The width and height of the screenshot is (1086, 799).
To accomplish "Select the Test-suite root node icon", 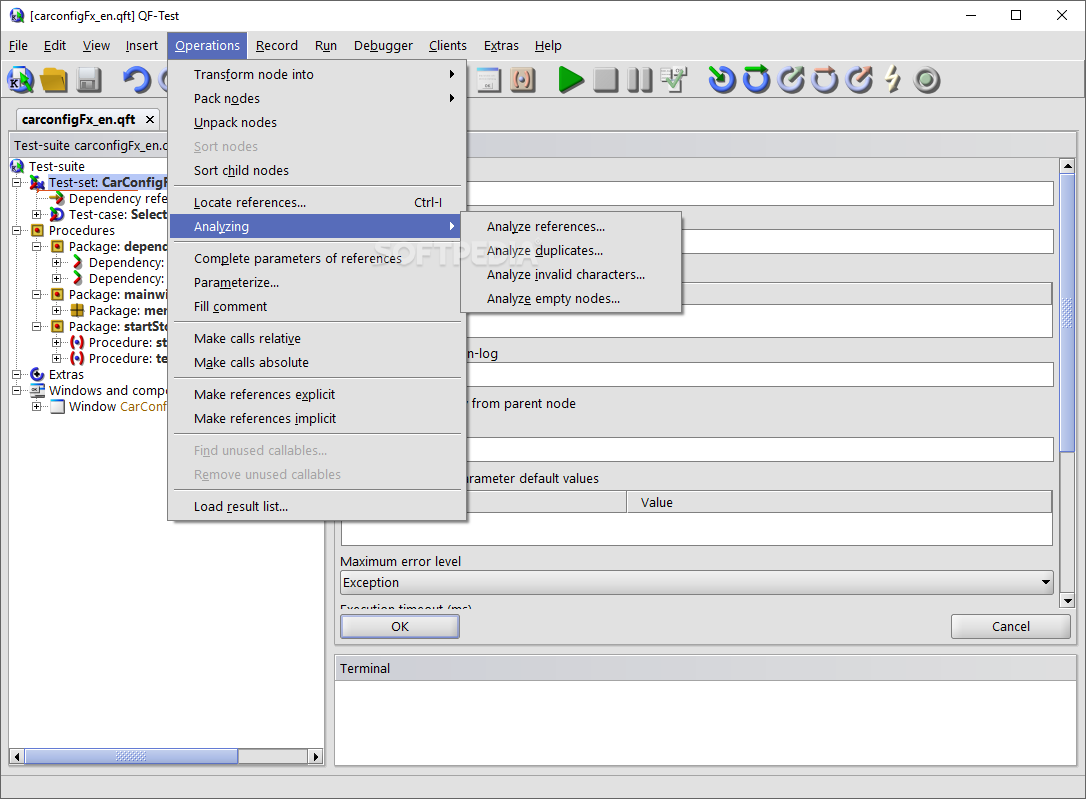I will click(17, 166).
